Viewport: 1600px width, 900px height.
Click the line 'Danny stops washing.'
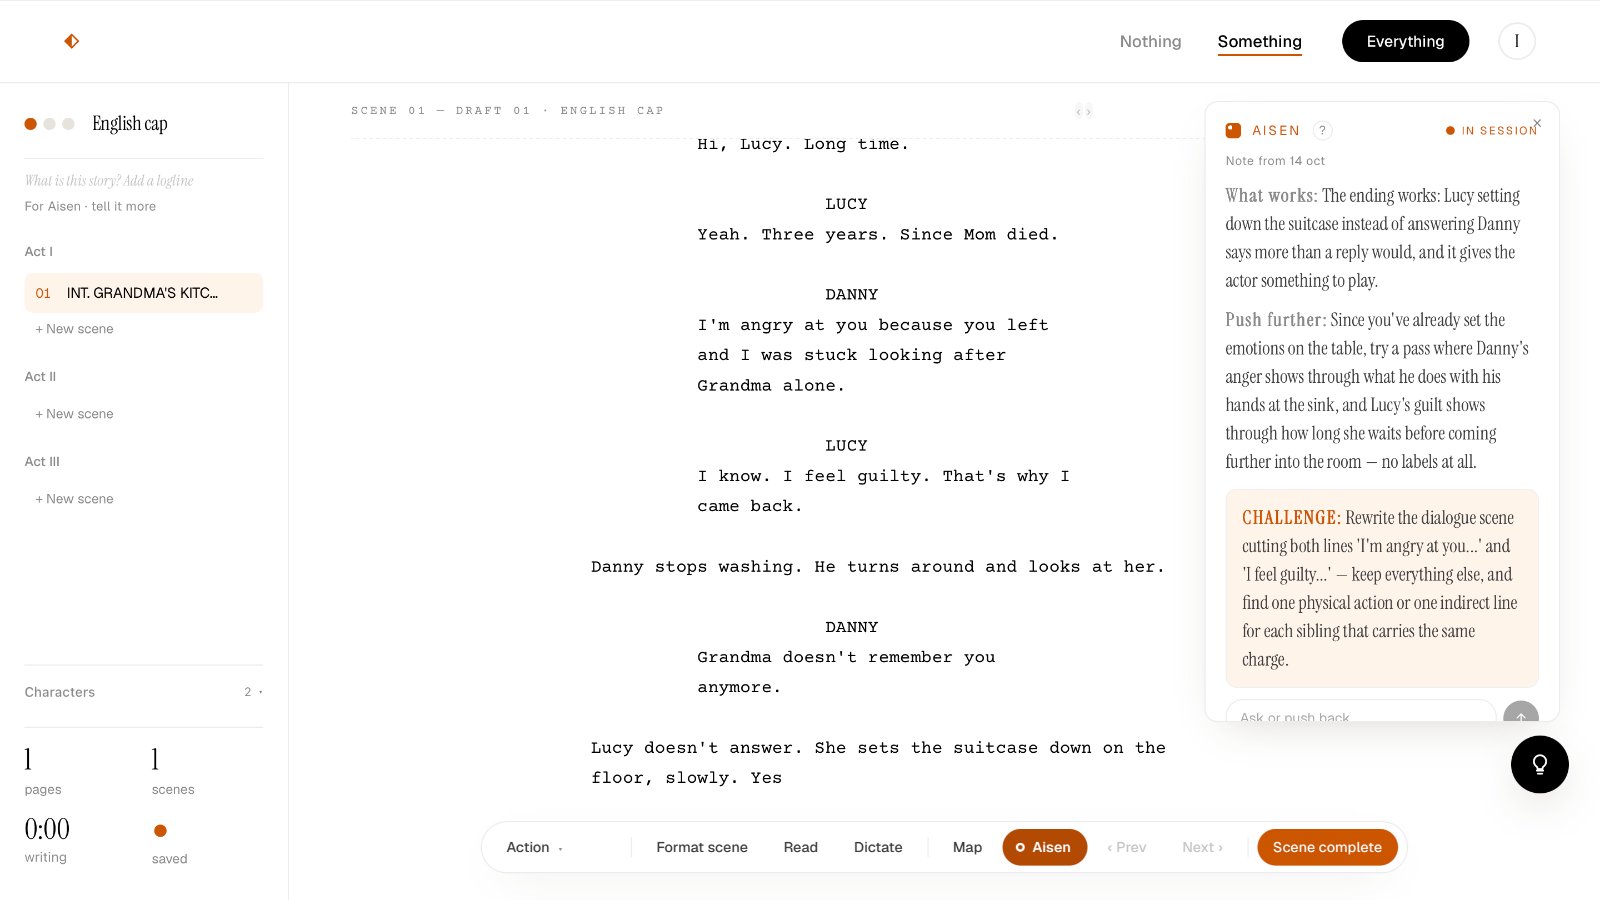click(x=696, y=567)
